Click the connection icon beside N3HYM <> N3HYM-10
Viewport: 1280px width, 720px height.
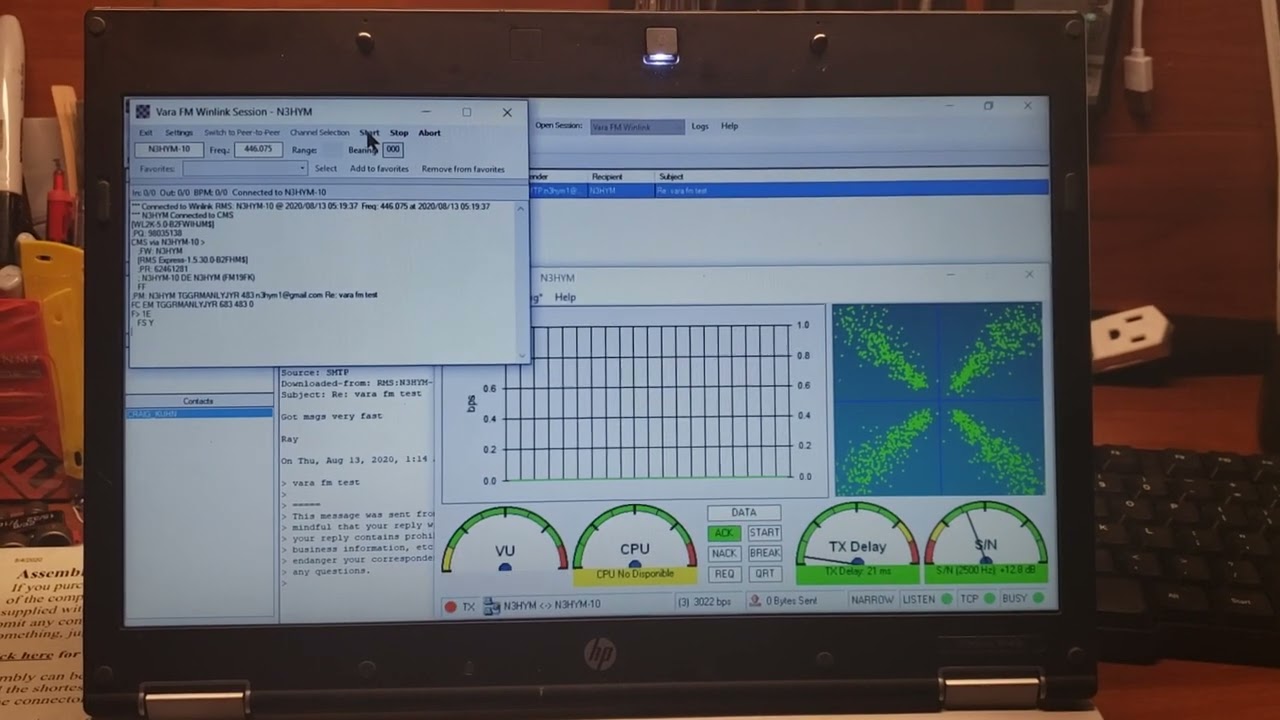point(491,605)
